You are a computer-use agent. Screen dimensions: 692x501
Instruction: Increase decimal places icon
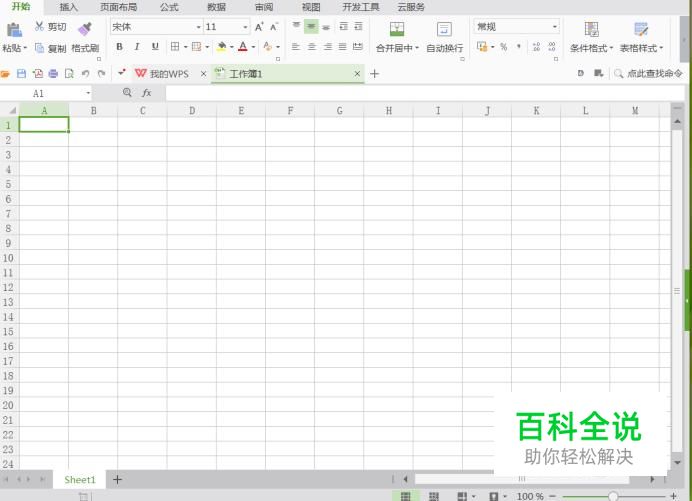[536, 47]
